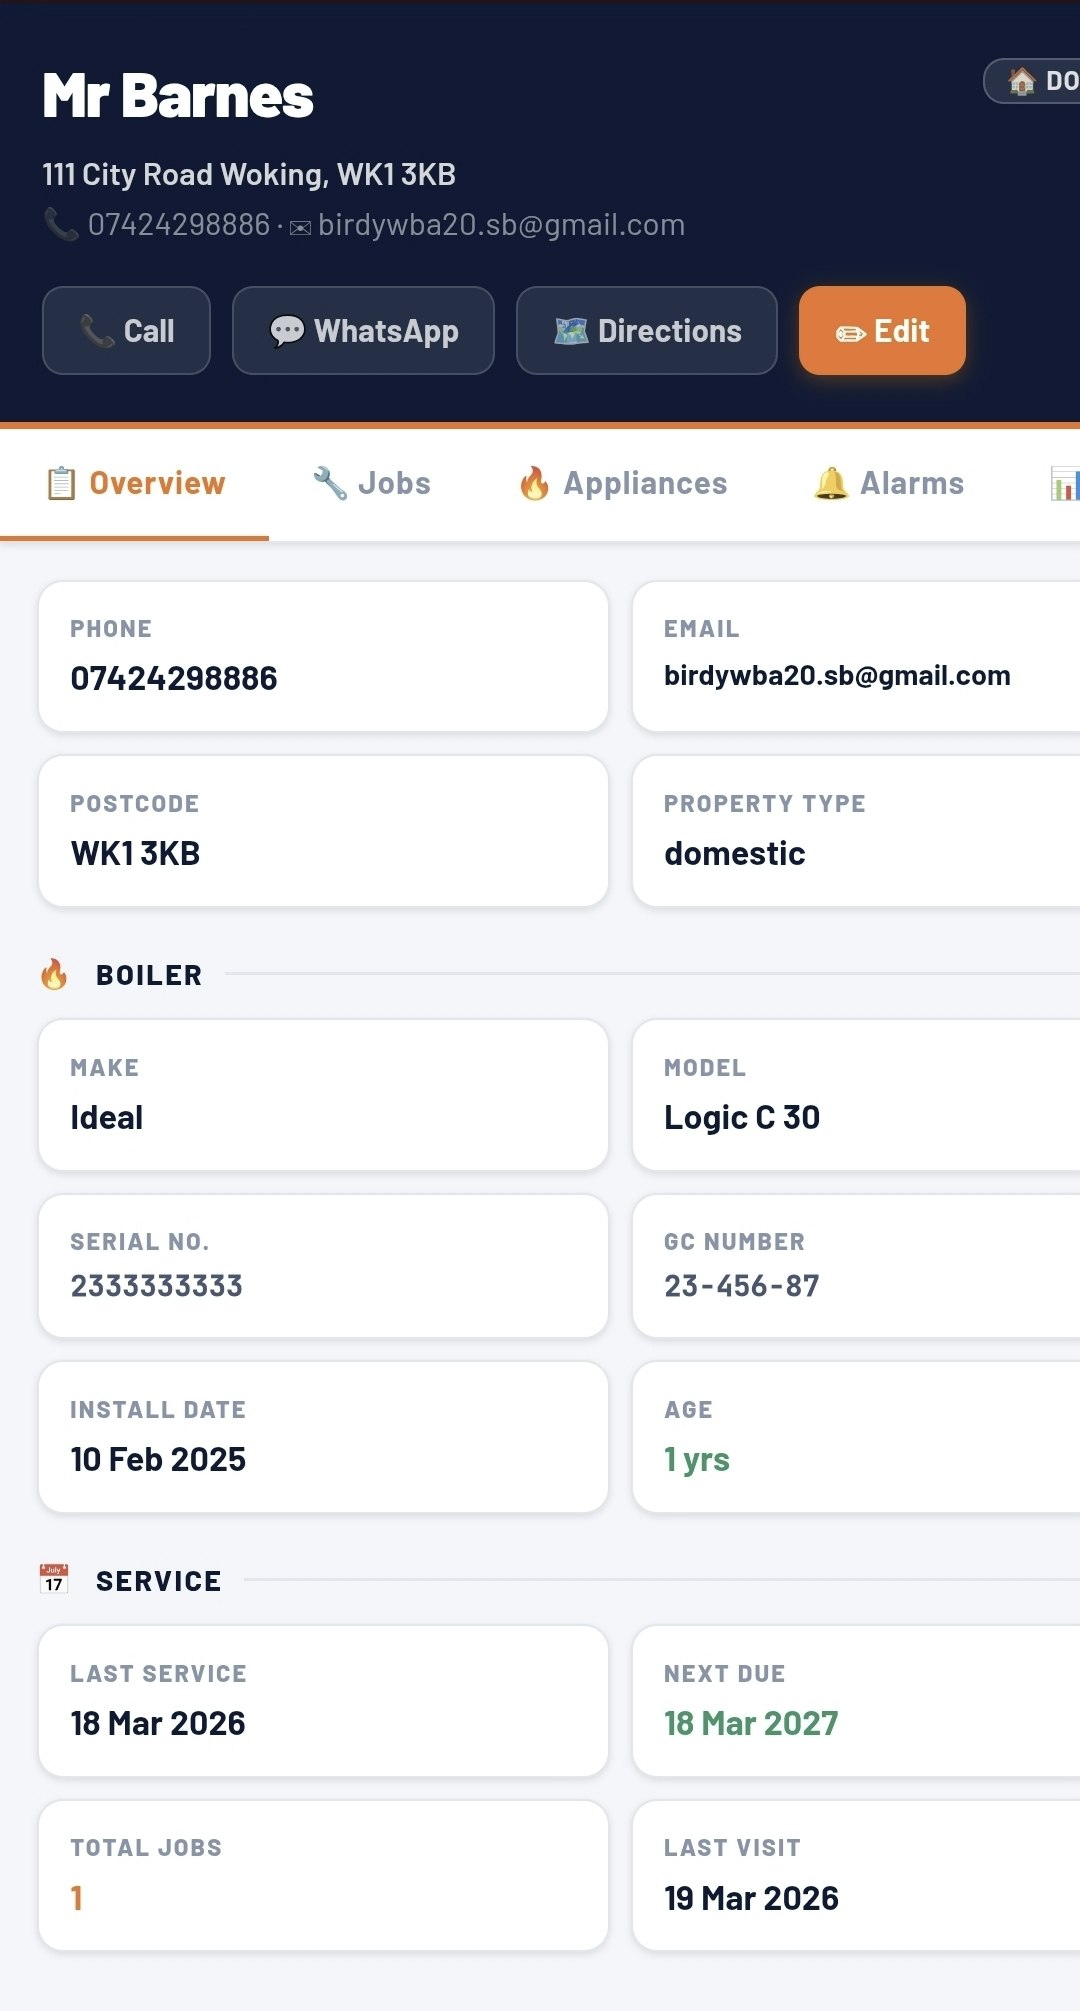Get Directions to the customer address
Viewport: 1080px width, 2011px height.
click(647, 331)
